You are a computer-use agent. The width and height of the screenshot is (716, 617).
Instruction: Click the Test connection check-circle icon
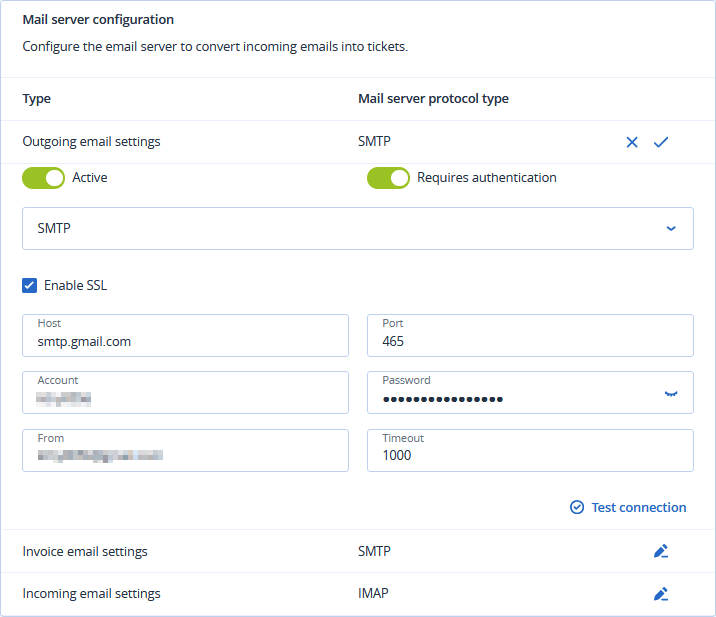[x=577, y=507]
